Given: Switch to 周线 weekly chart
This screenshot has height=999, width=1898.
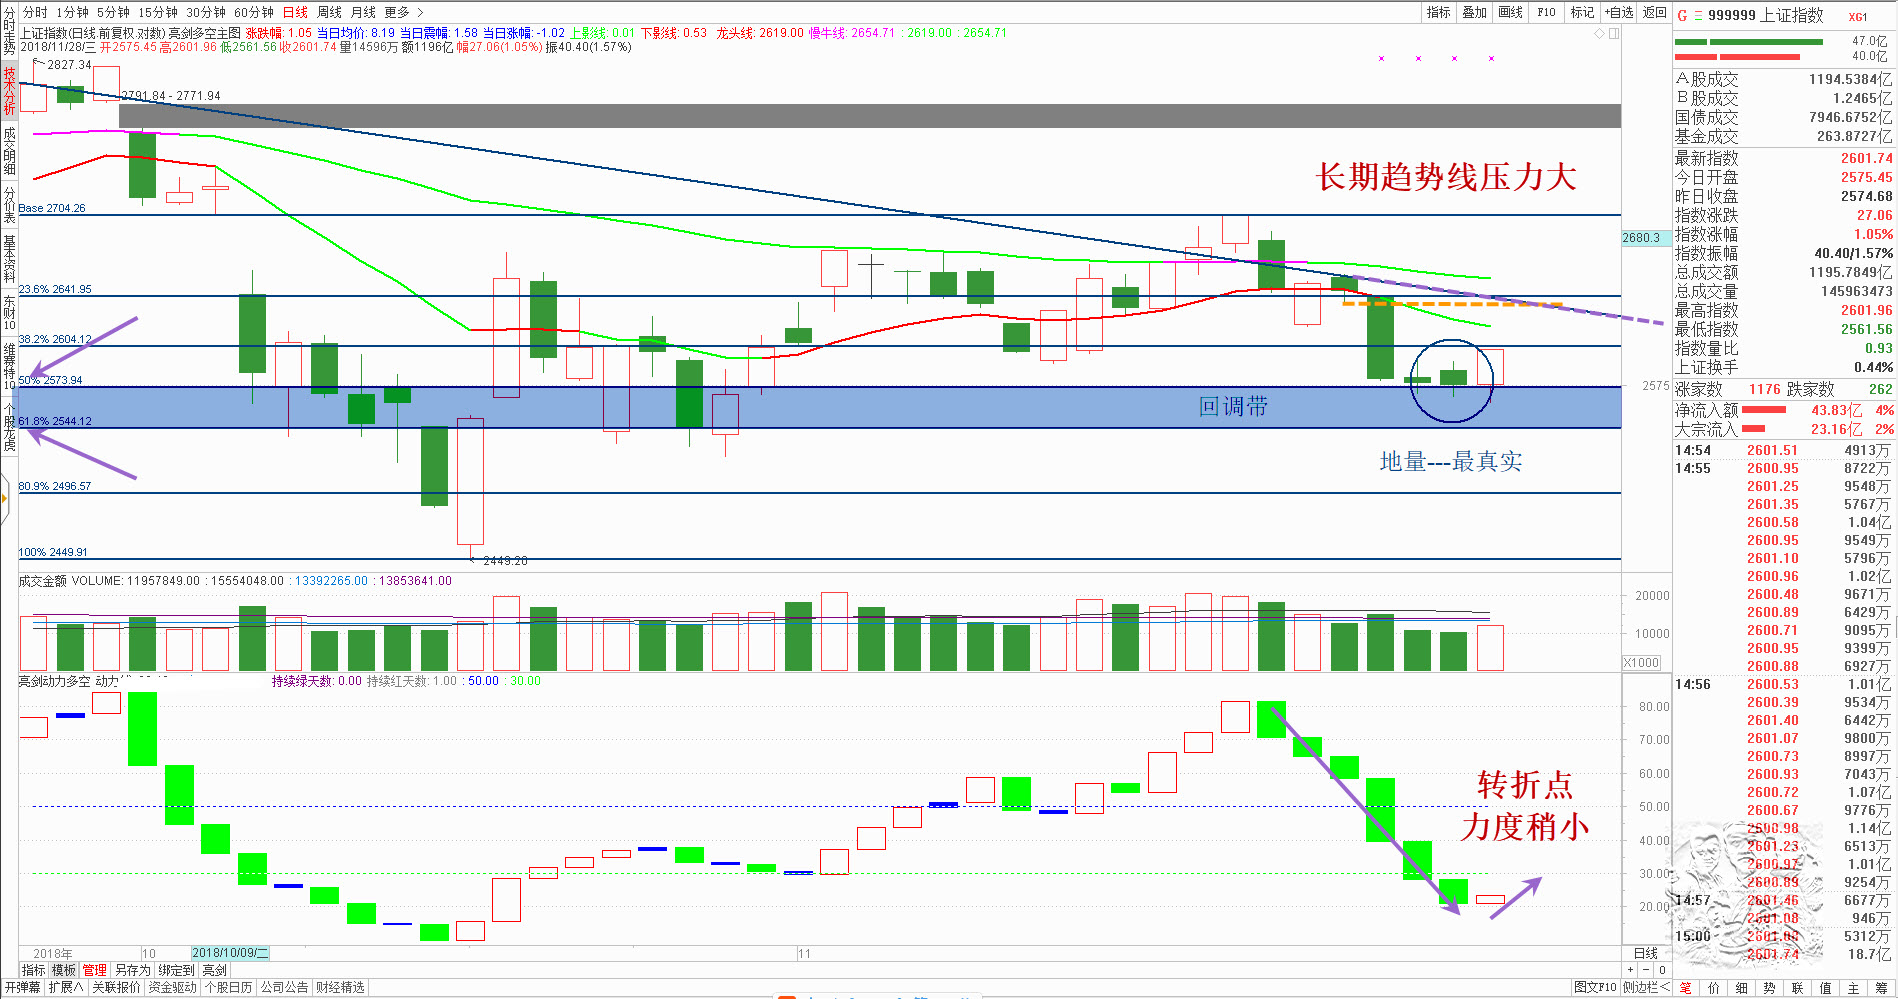Looking at the screenshot, I should point(329,12).
